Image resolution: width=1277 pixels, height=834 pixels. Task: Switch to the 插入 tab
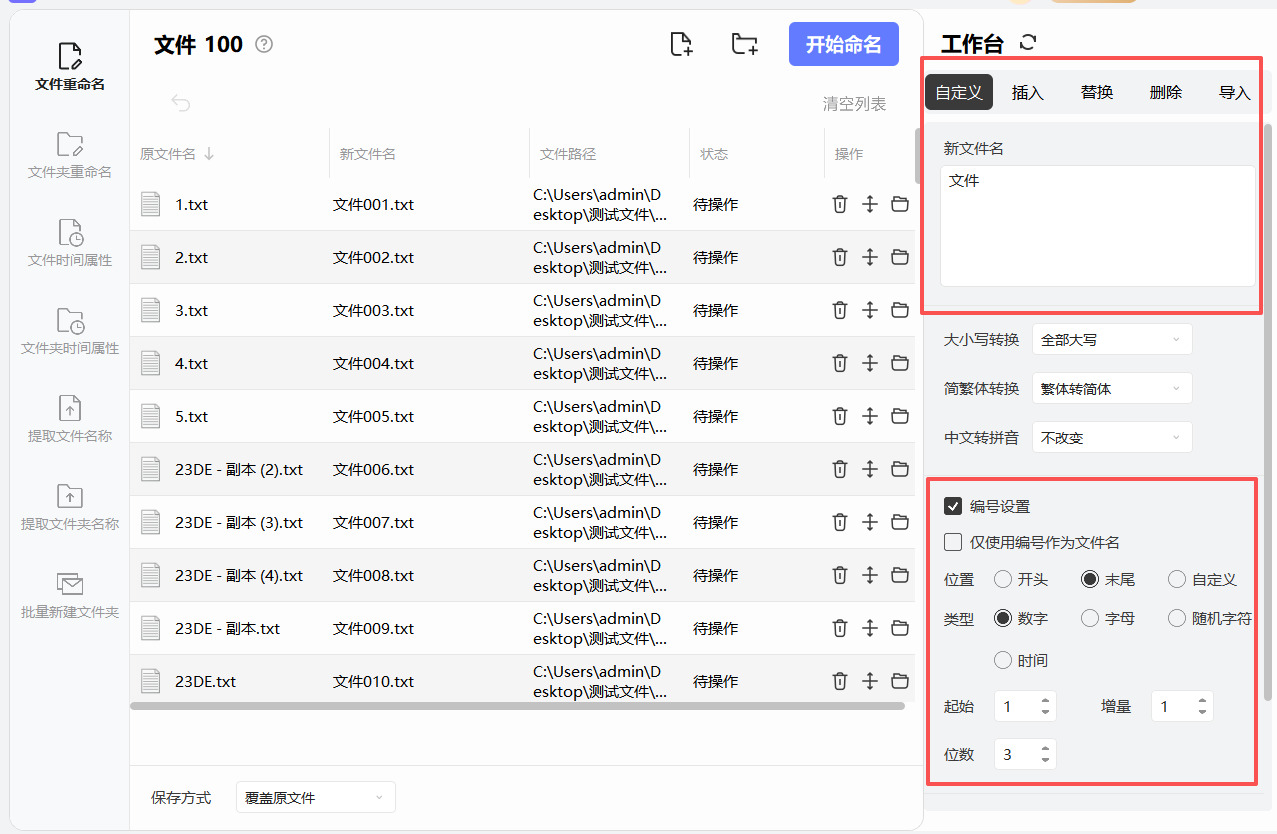tap(1028, 92)
